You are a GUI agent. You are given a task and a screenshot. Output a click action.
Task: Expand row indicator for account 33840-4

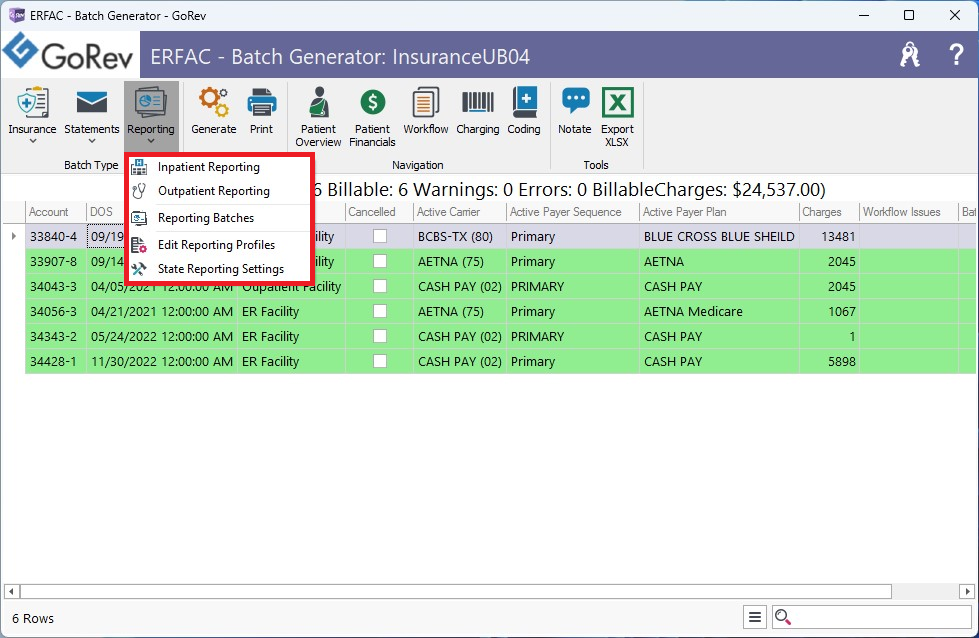pos(13,236)
